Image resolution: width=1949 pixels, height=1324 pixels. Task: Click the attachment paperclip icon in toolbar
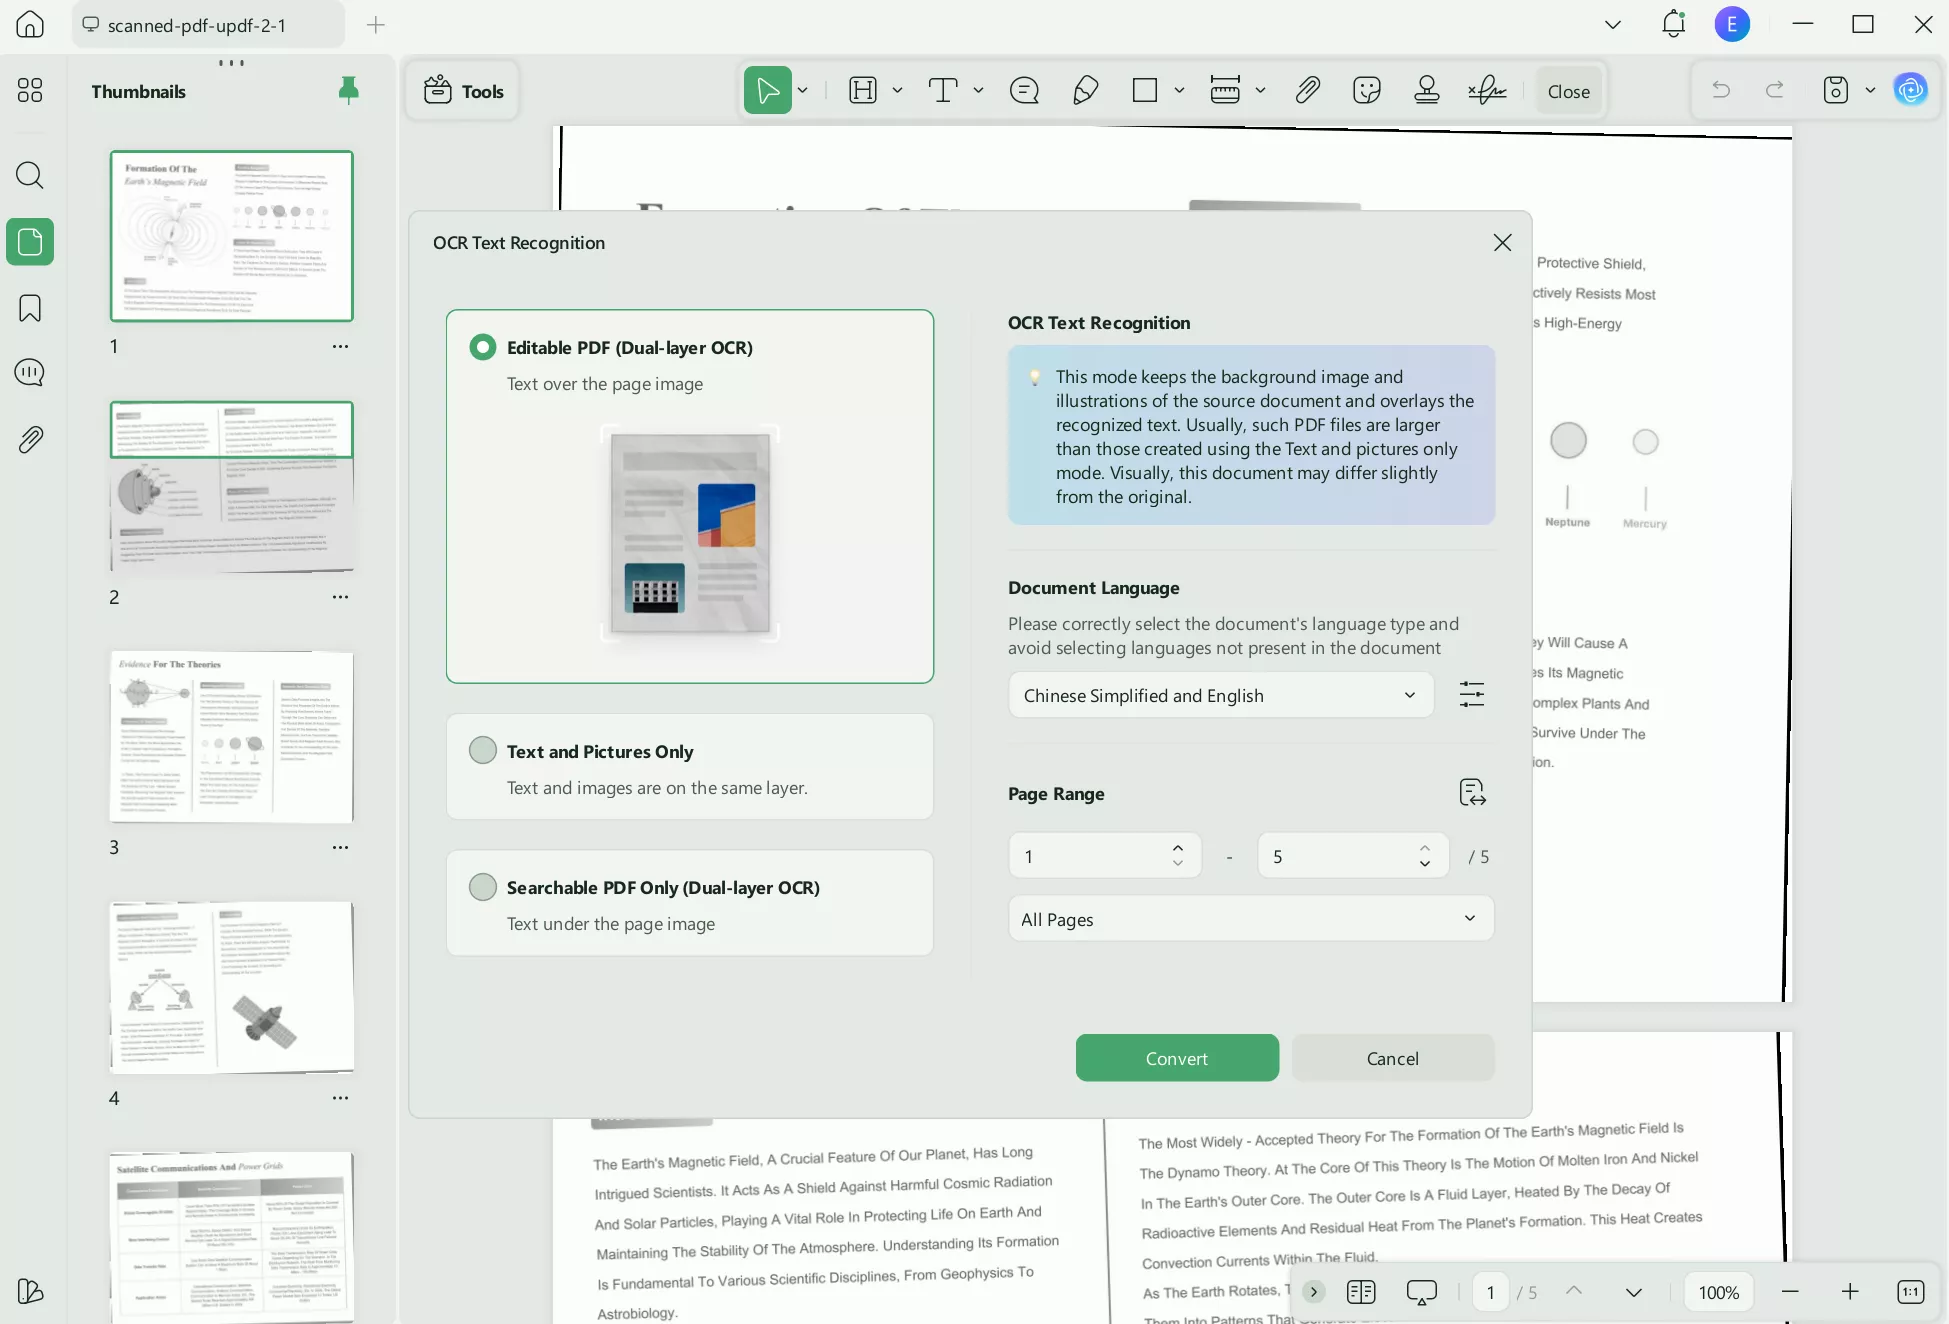1307,91
